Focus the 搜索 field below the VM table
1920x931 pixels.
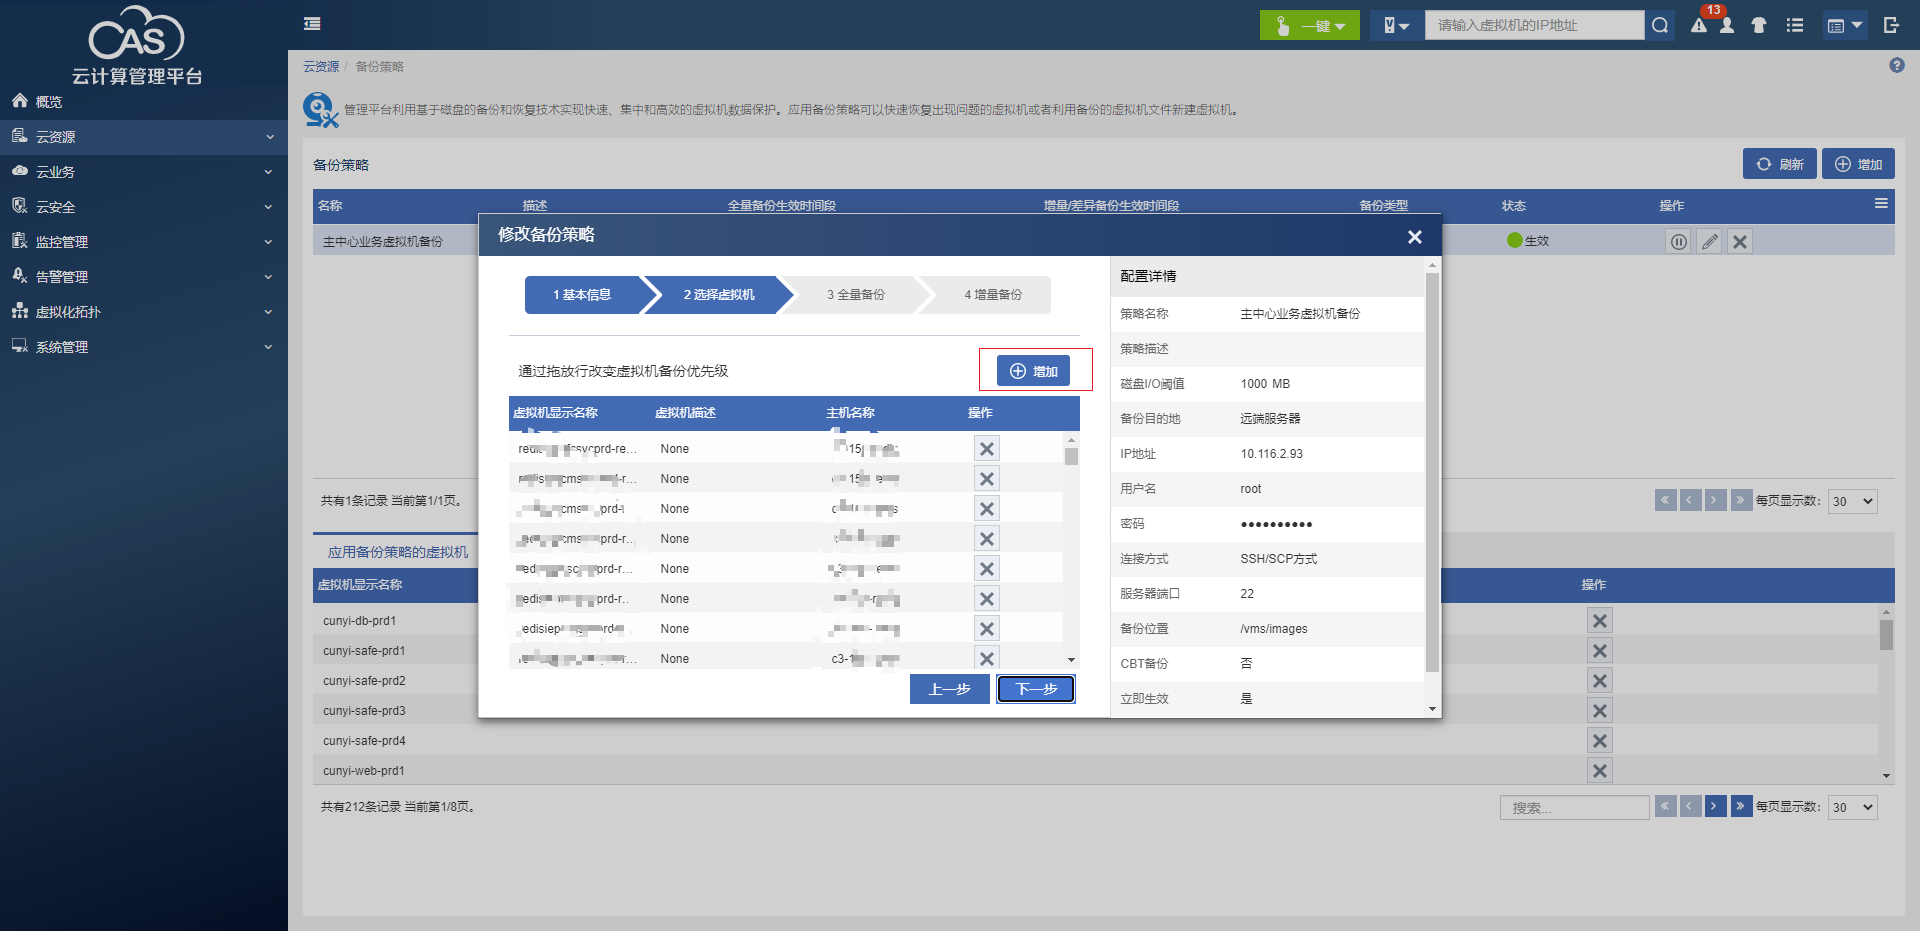[x=1574, y=808]
